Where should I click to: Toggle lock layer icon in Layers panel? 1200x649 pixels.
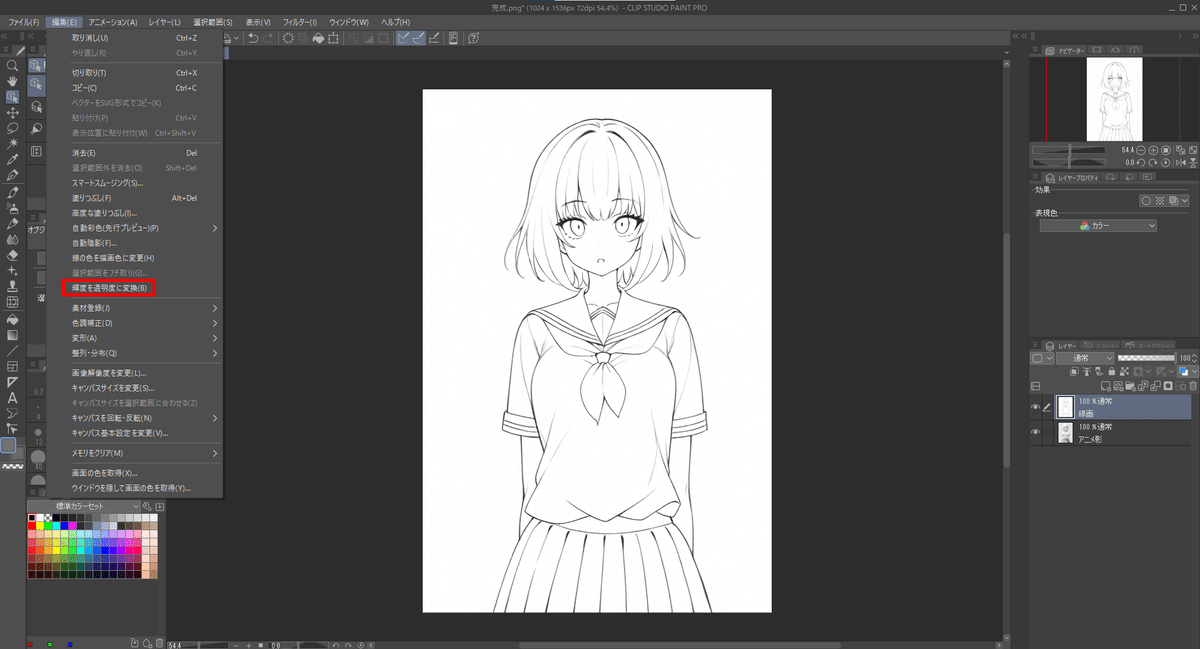pos(1112,371)
